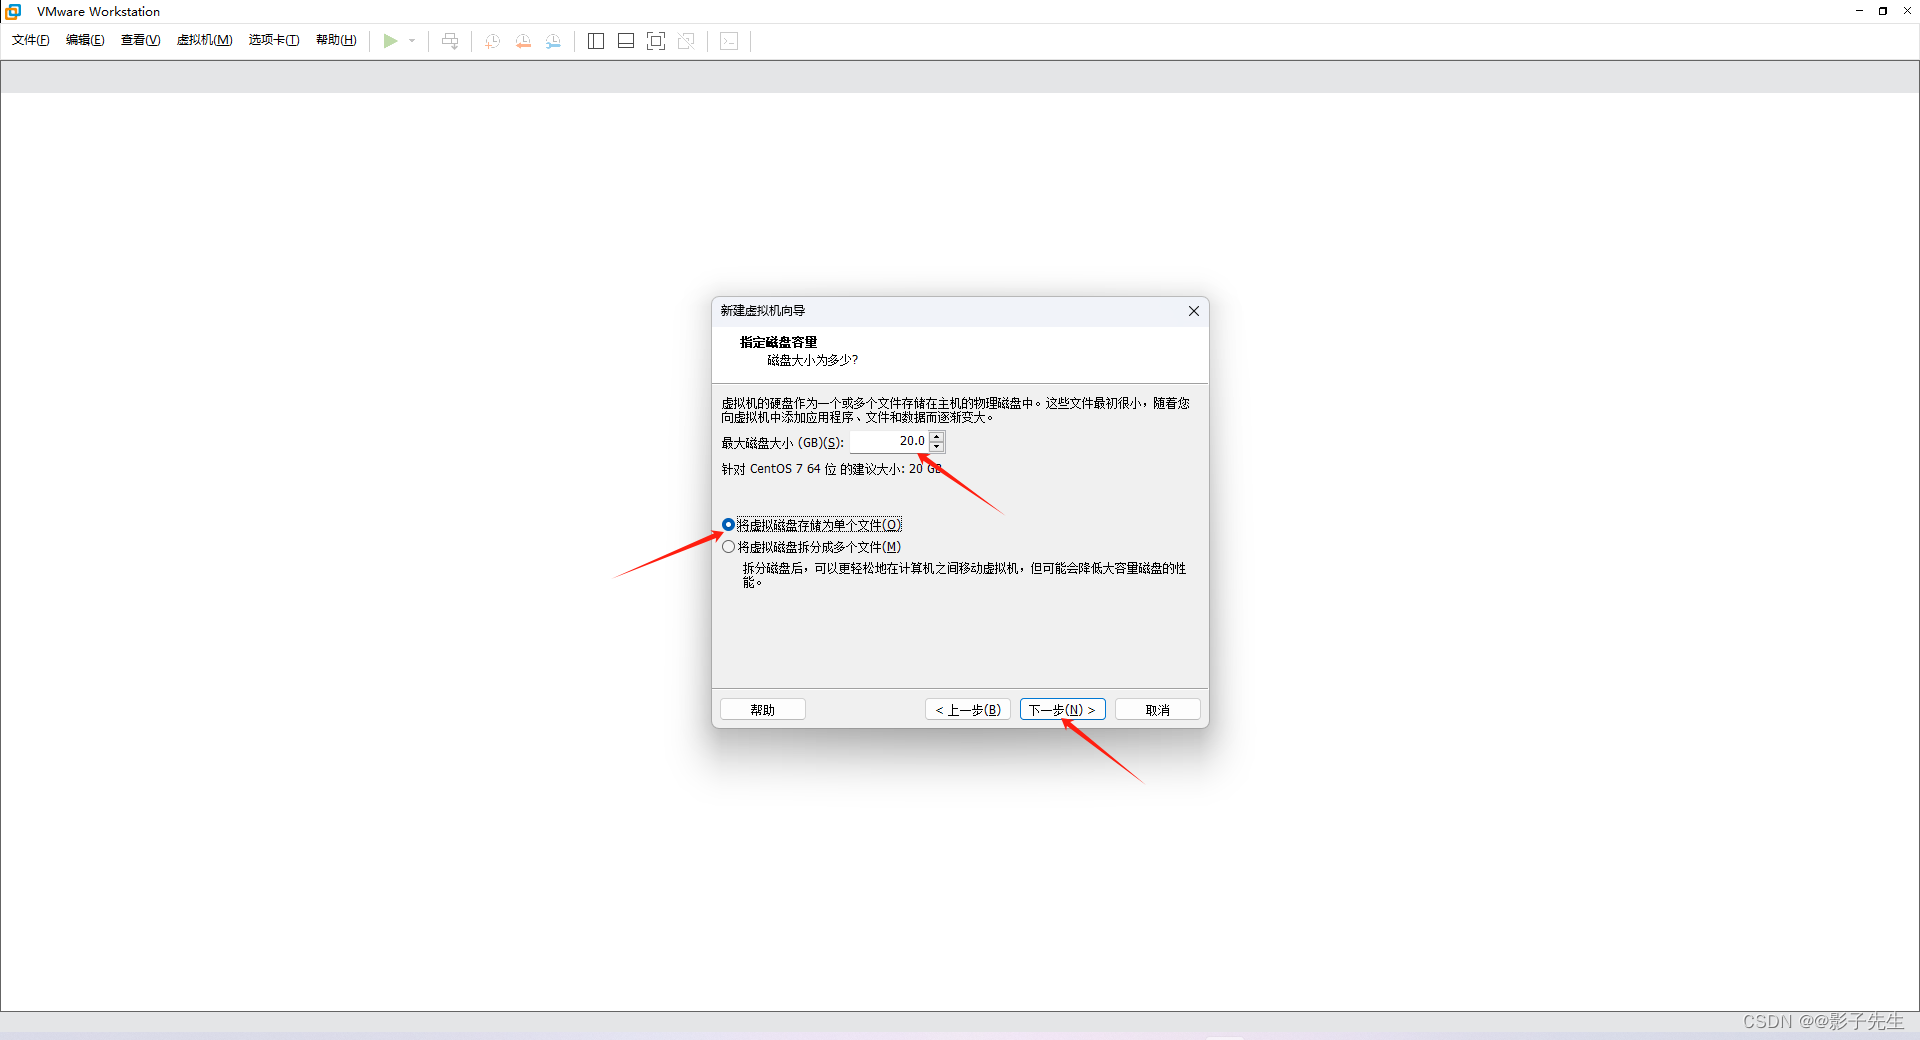Click the full screen mode icon
Screen dimensions: 1920x1040
656,41
